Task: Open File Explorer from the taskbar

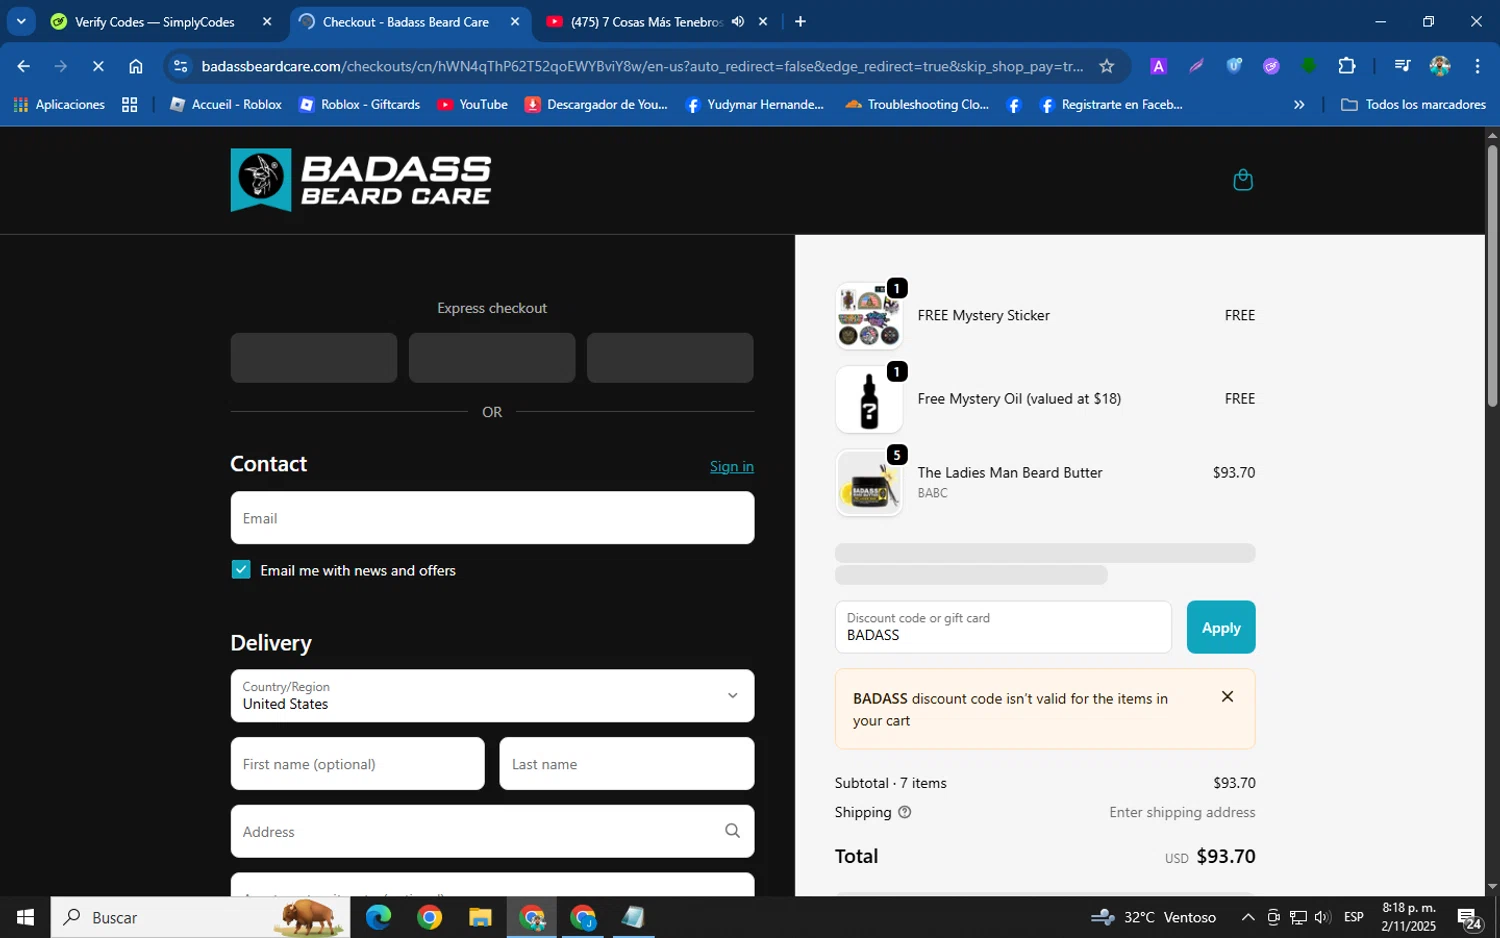Action: (480, 917)
